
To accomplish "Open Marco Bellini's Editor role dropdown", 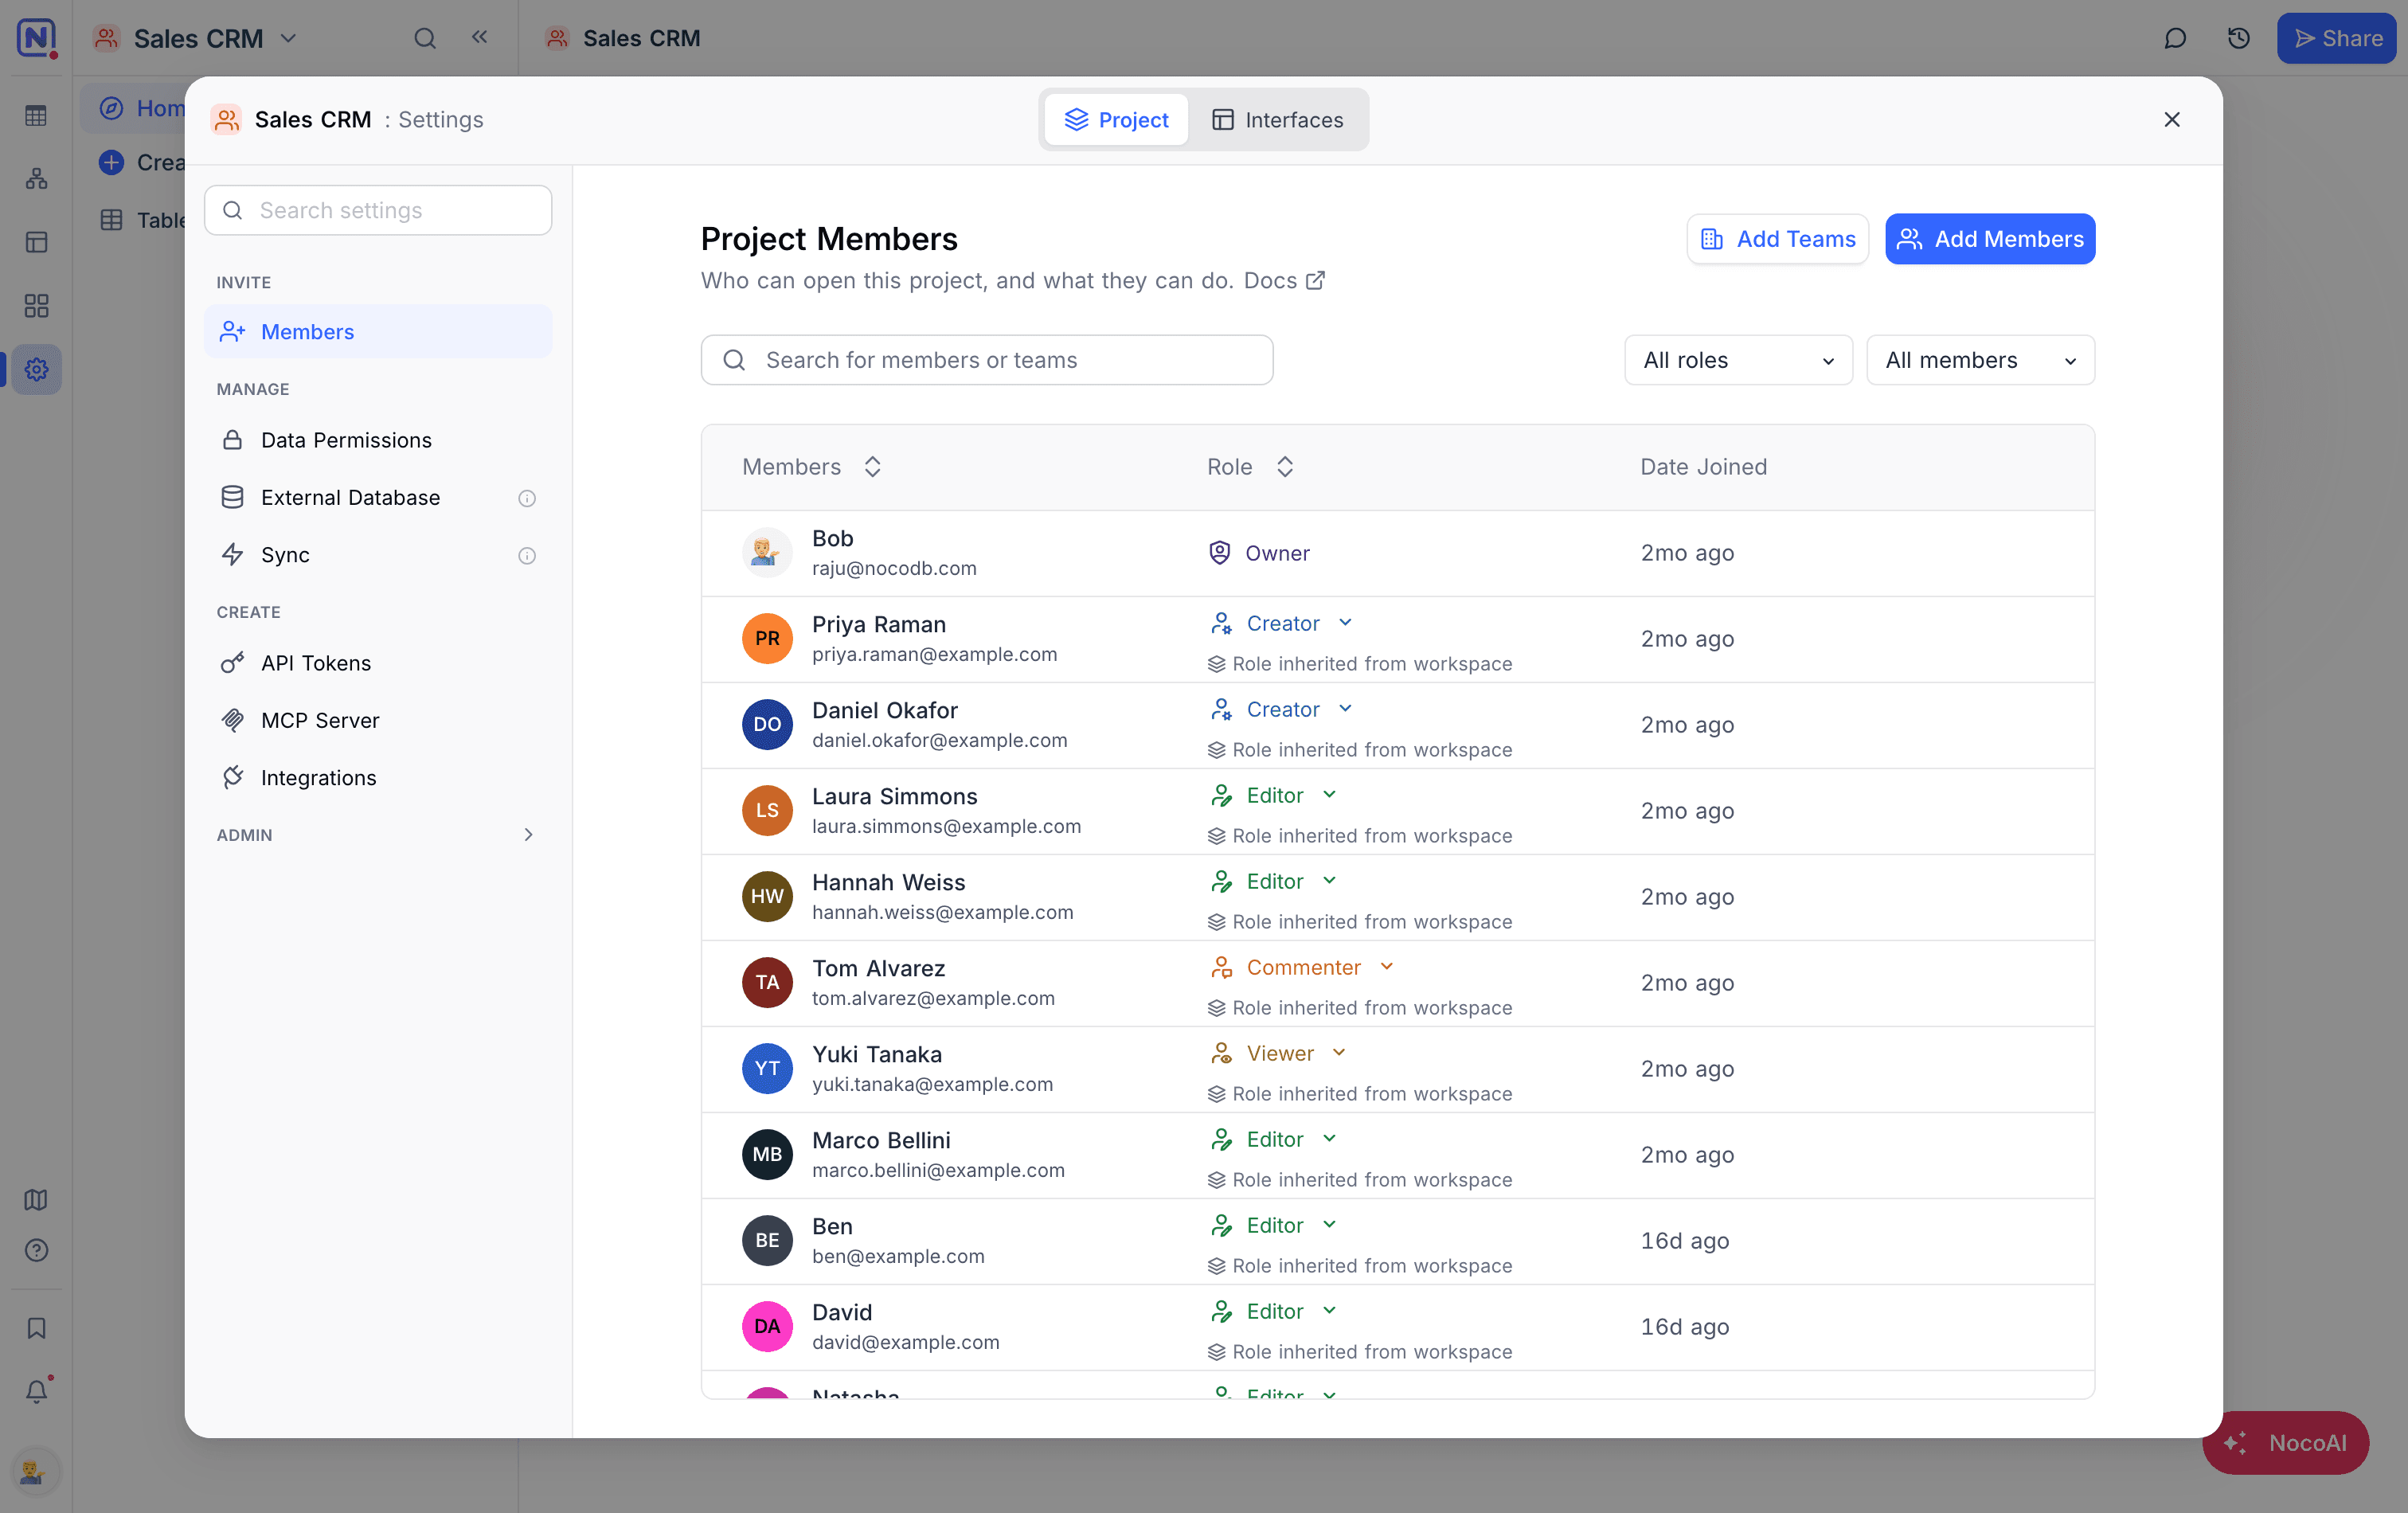I will pyautogui.click(x=1273, y=1139).
